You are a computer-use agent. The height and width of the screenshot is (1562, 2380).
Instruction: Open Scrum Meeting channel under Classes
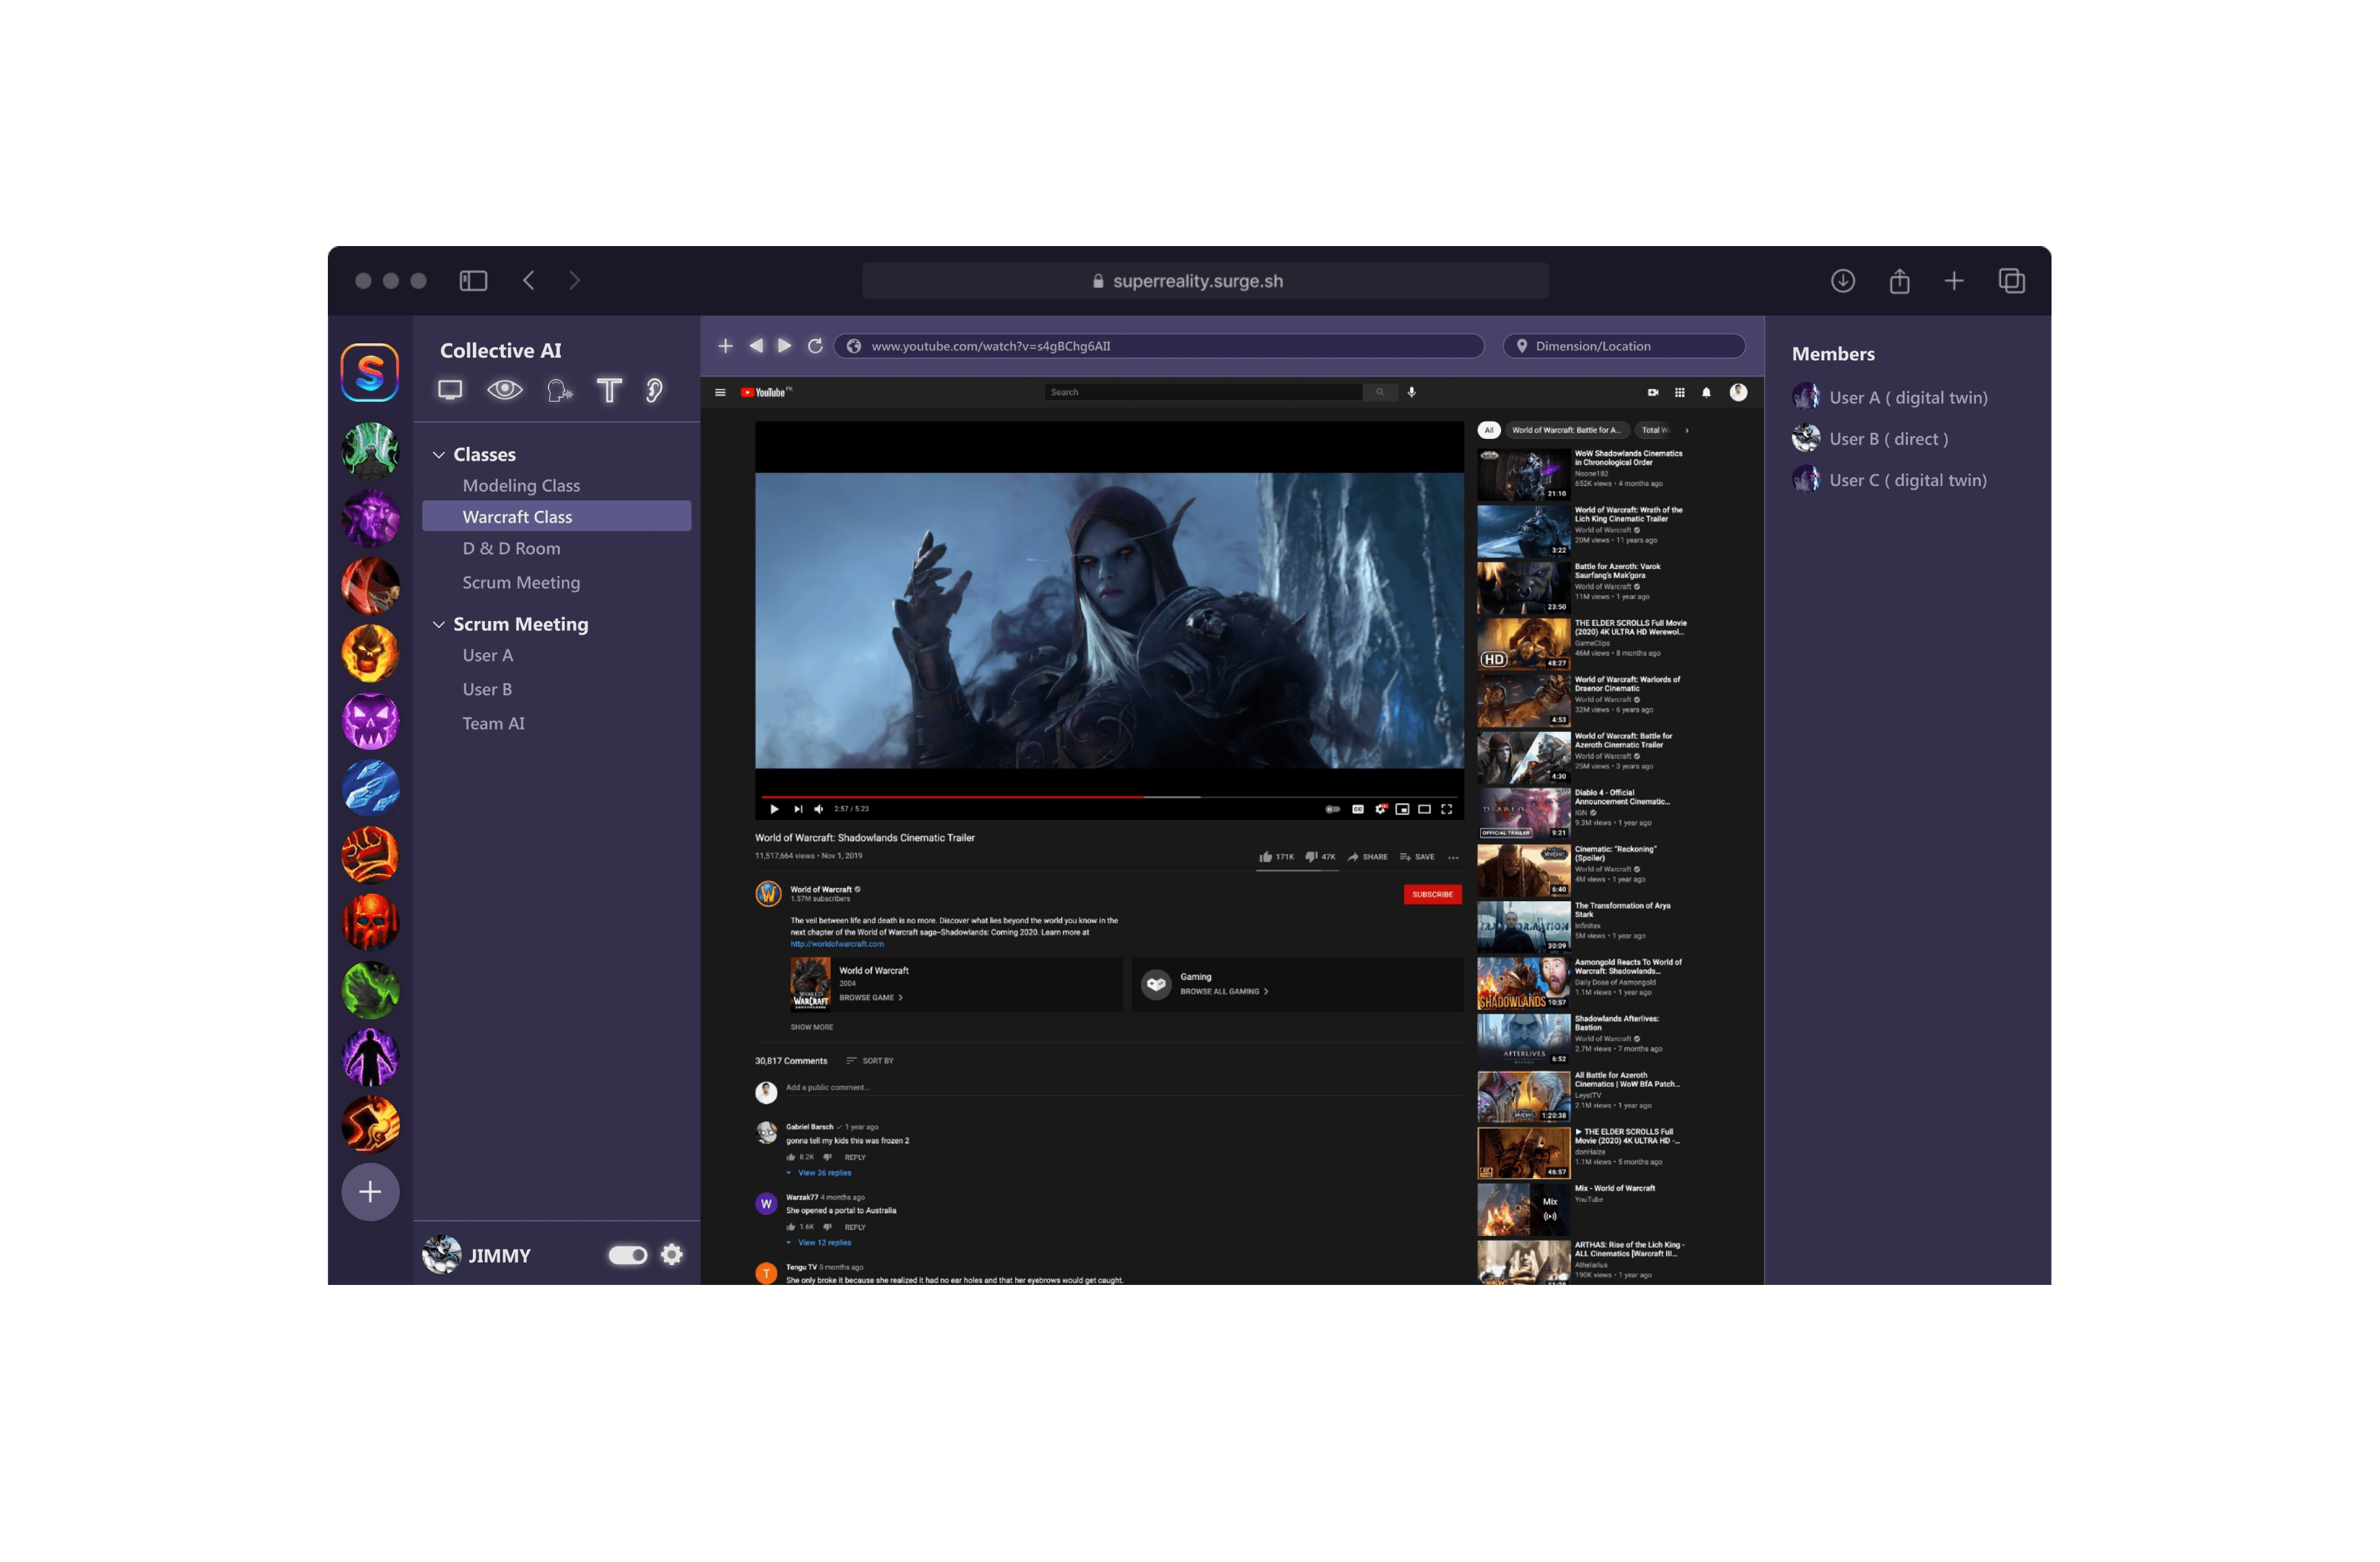[x=521, y=583]
